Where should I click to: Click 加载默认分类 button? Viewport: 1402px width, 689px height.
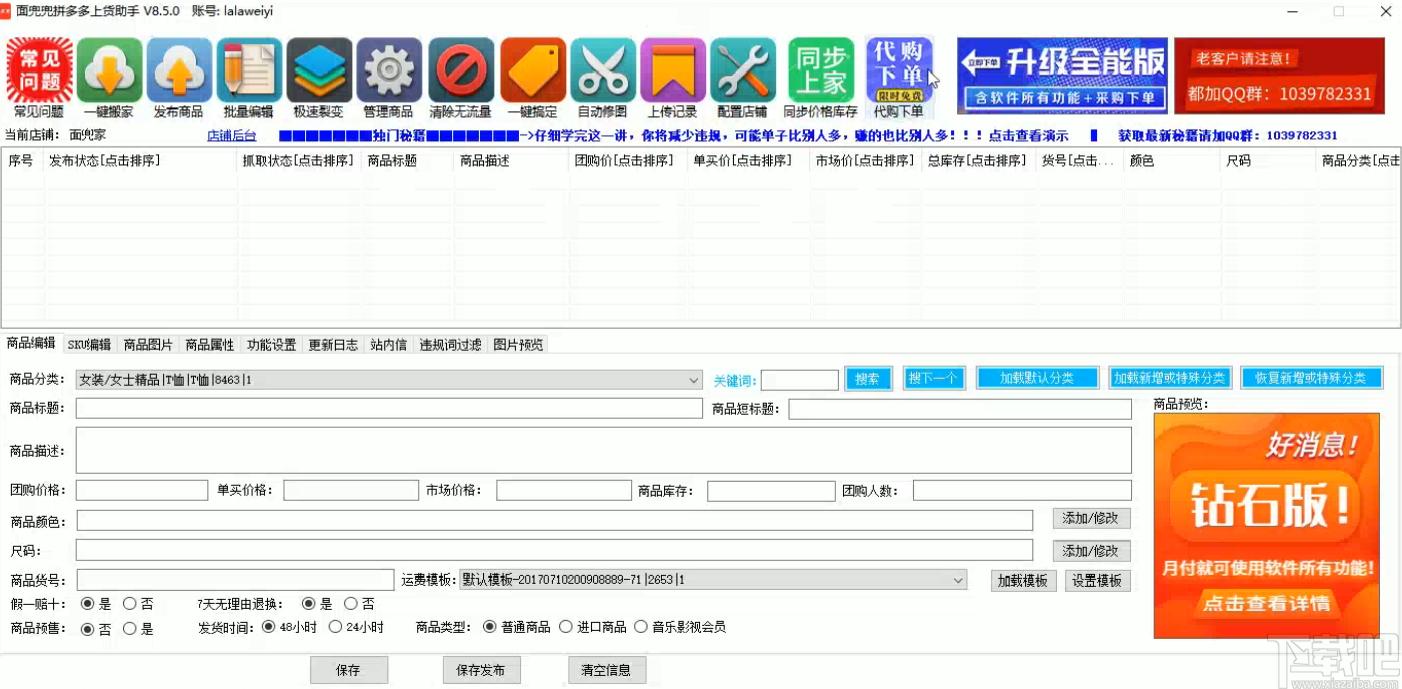coord(1037,378)
